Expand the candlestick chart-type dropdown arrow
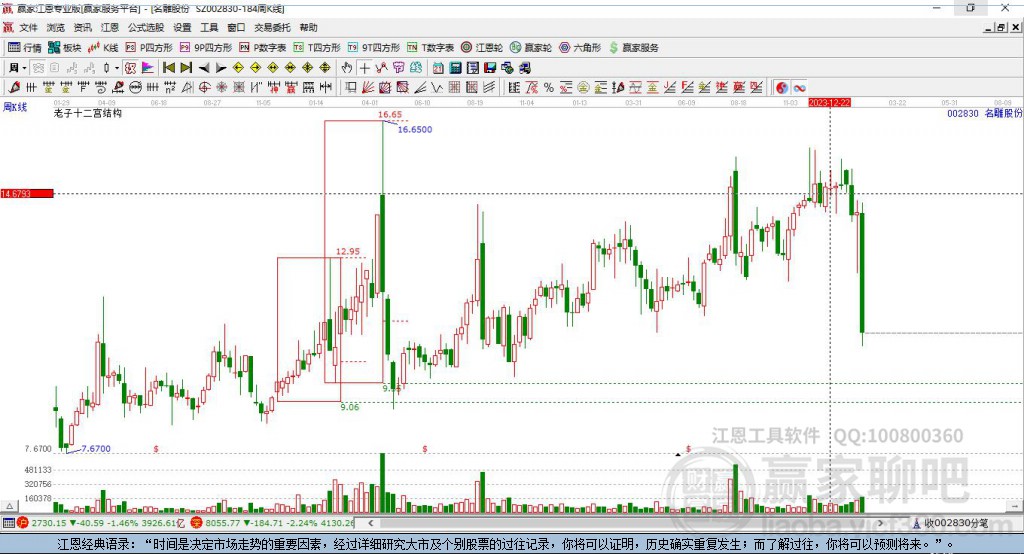 [x=117, y=68]
